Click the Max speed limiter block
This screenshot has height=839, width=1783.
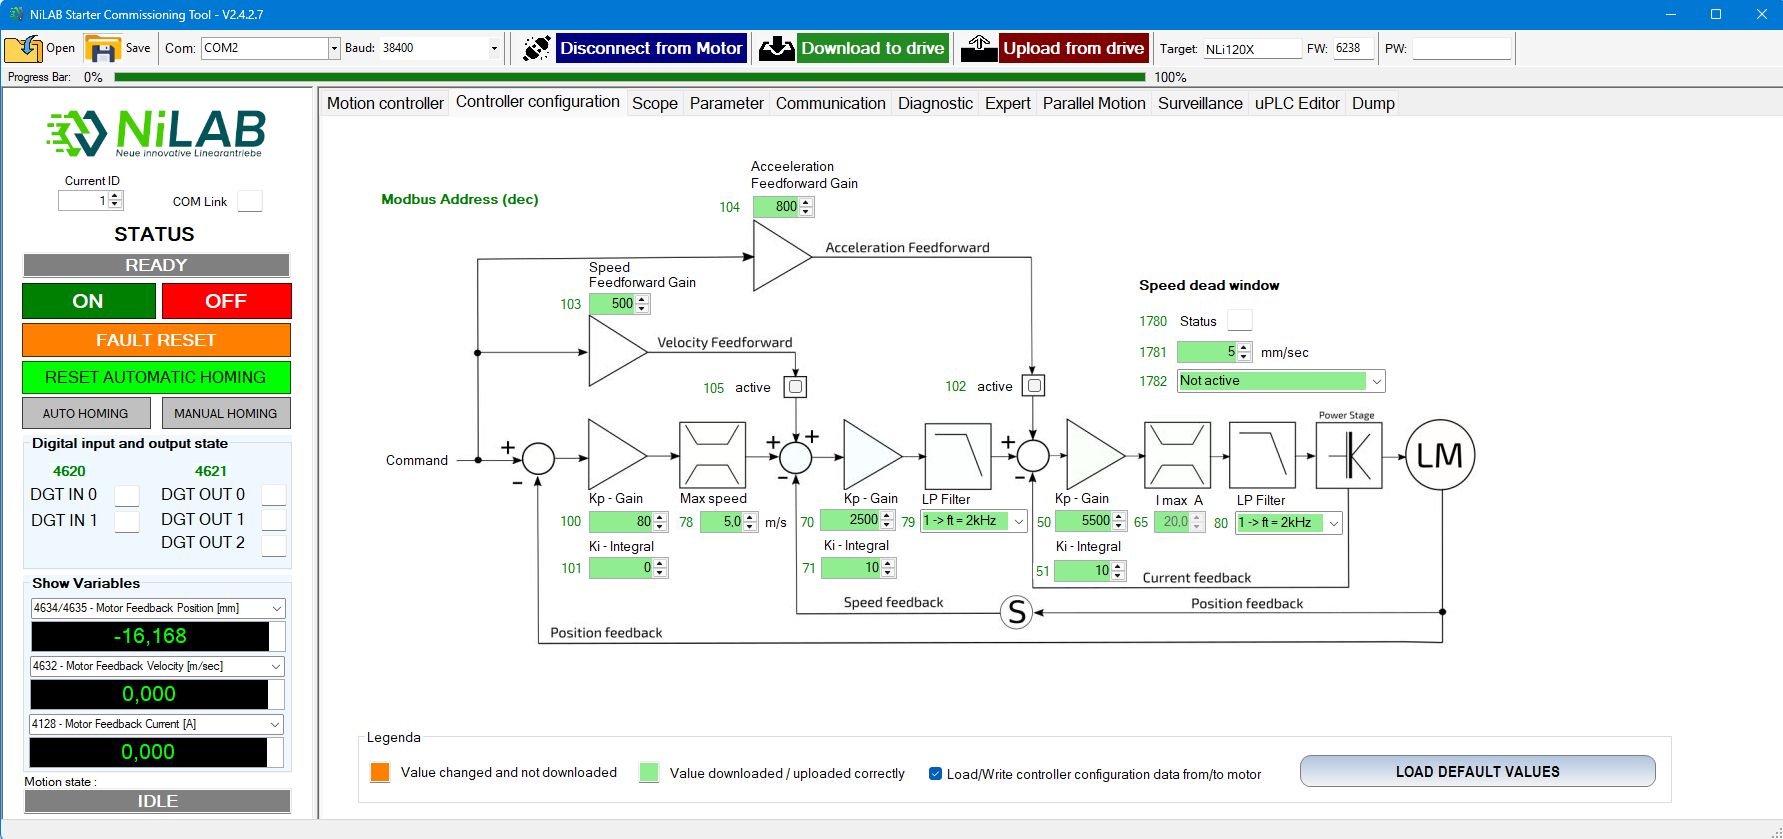712,455
